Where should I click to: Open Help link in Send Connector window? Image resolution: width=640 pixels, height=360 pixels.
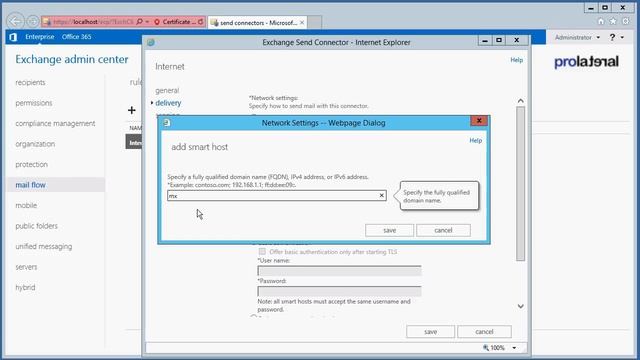click(516, 60)
